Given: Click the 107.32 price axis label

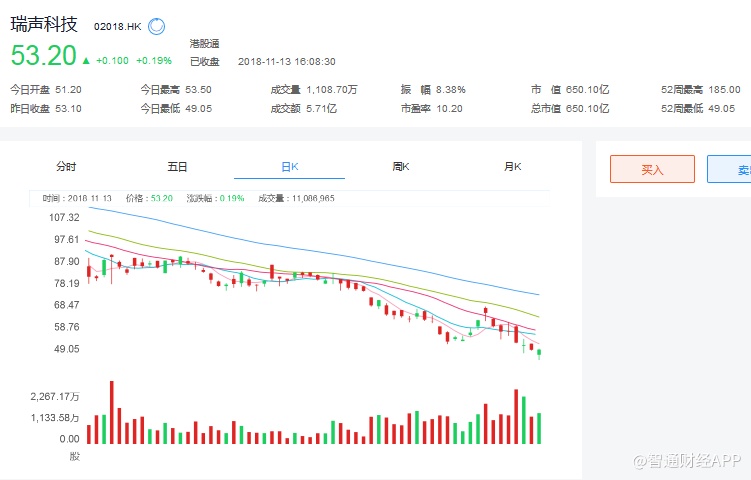Looking at the screenshot, I should pos(63,217).
